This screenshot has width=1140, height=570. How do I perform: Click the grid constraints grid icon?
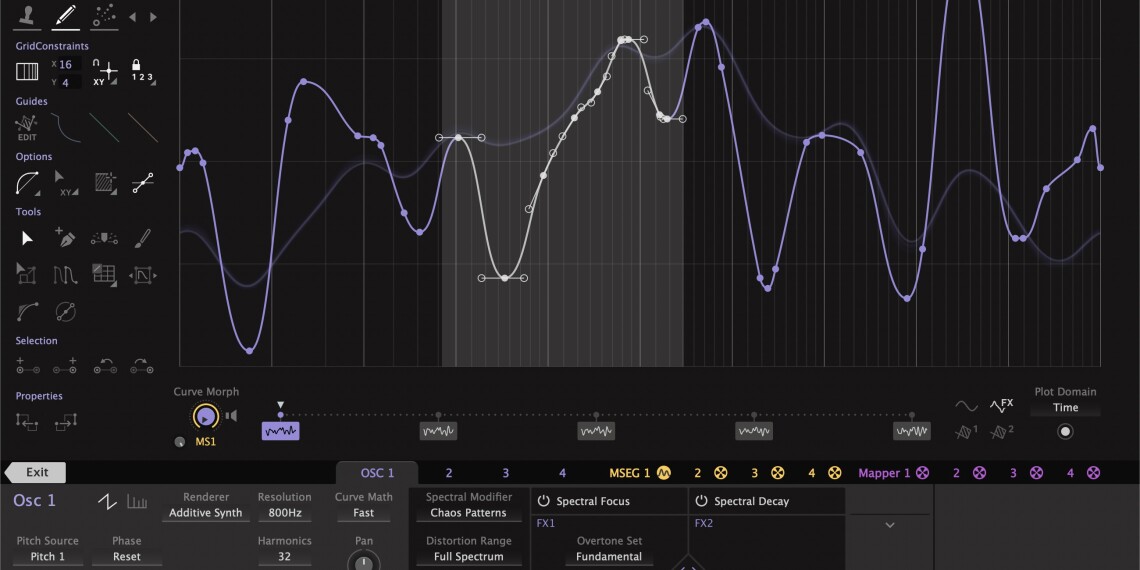(27, 72)
